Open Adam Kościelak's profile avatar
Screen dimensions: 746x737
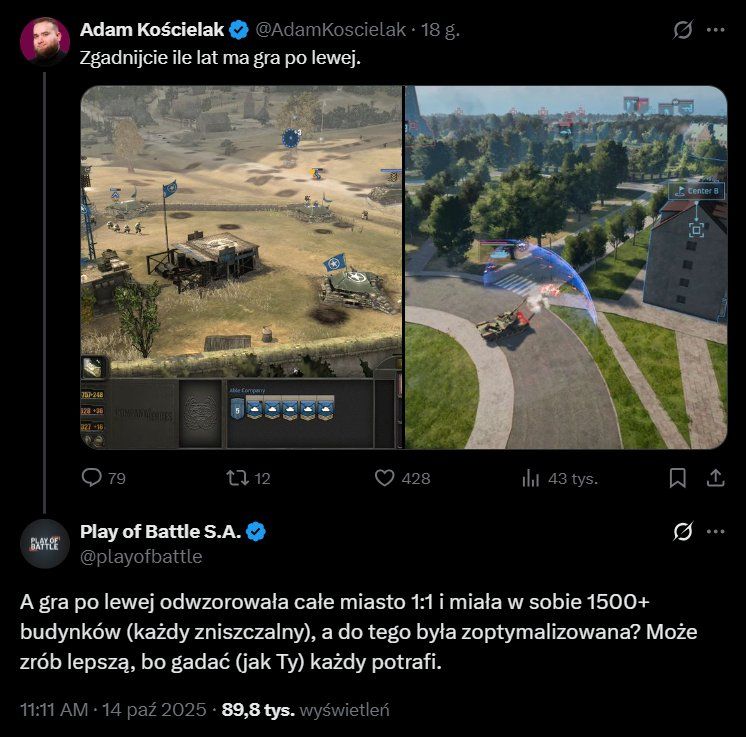[x=45, y=41]
